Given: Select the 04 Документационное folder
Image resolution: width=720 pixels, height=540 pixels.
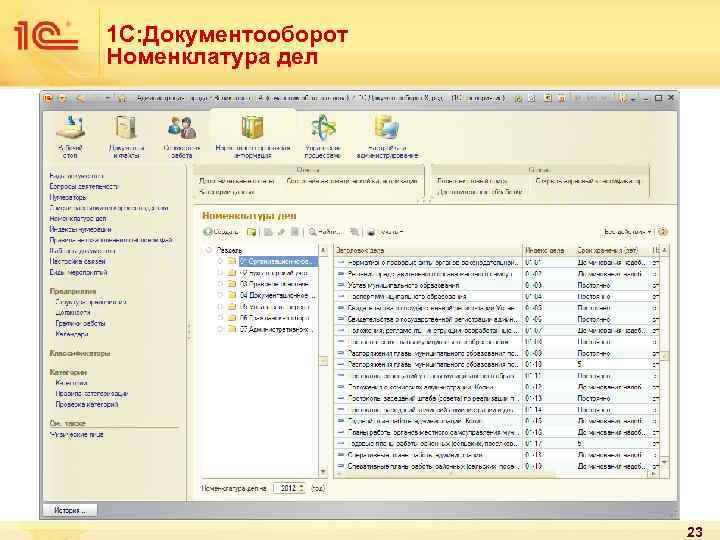Looking at the screenshot, I should point(277,295).
